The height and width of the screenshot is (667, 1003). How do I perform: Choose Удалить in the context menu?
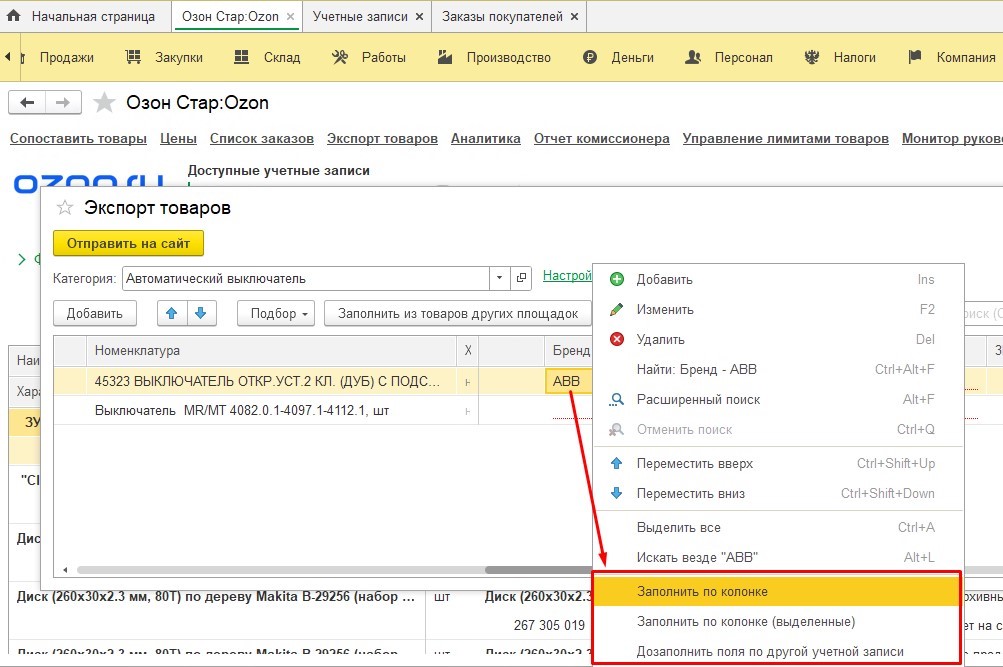click(x=778, y=340)
